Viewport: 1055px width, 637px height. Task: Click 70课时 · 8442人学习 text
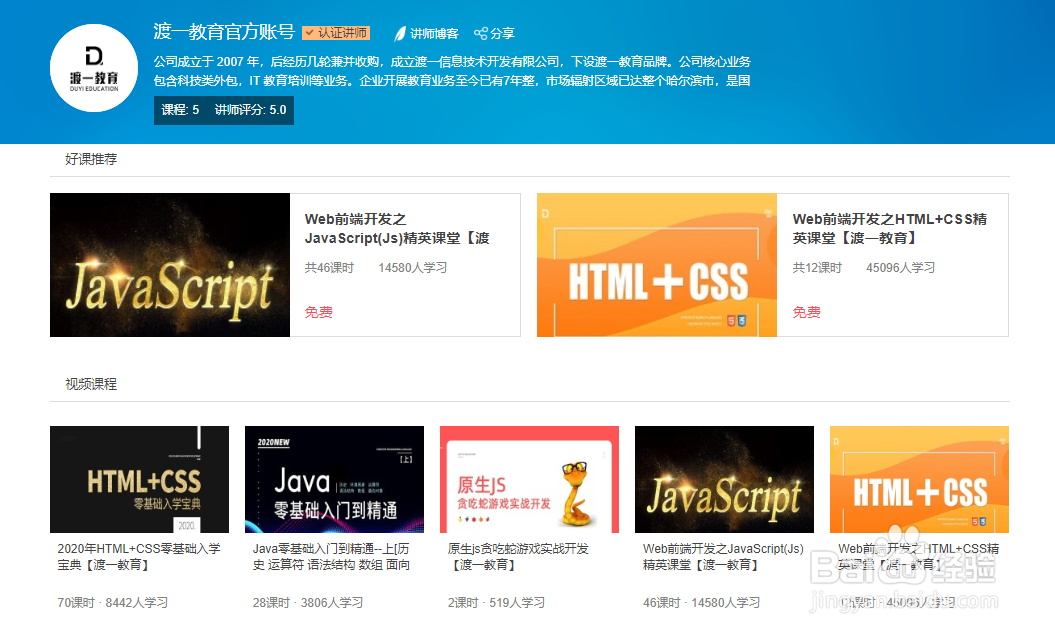pyautogui.click(x=112, y=603)
